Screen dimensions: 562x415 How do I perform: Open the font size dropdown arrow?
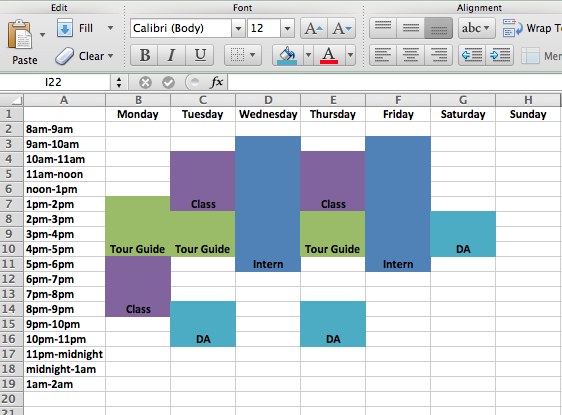[x=287, y=28]
